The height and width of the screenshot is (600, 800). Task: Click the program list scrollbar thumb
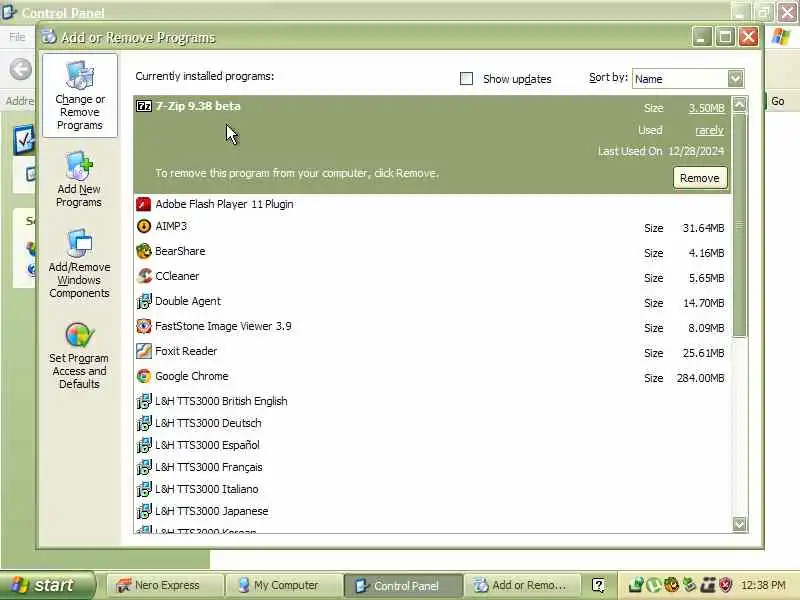point(740,225)
